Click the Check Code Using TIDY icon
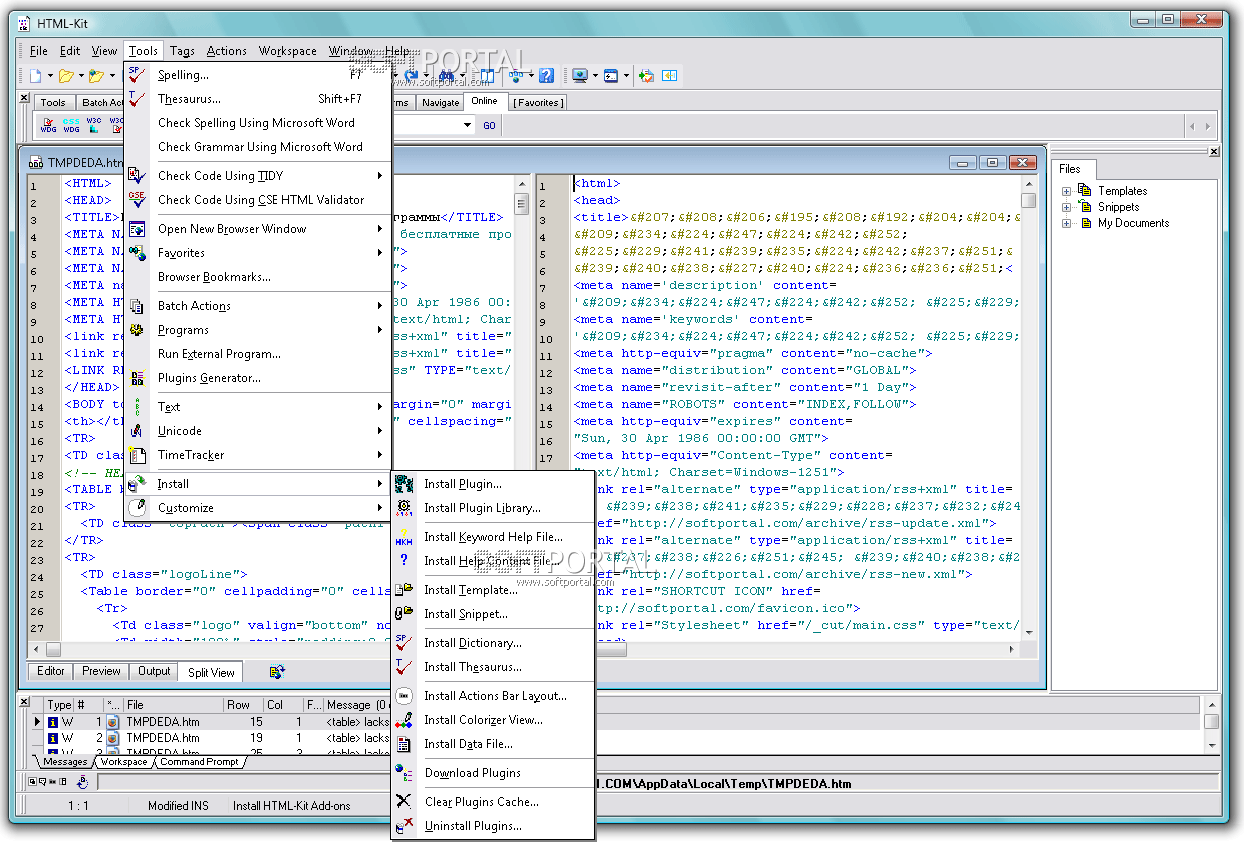The height and width of the screenshot is (845, 1244). [138, 176]
